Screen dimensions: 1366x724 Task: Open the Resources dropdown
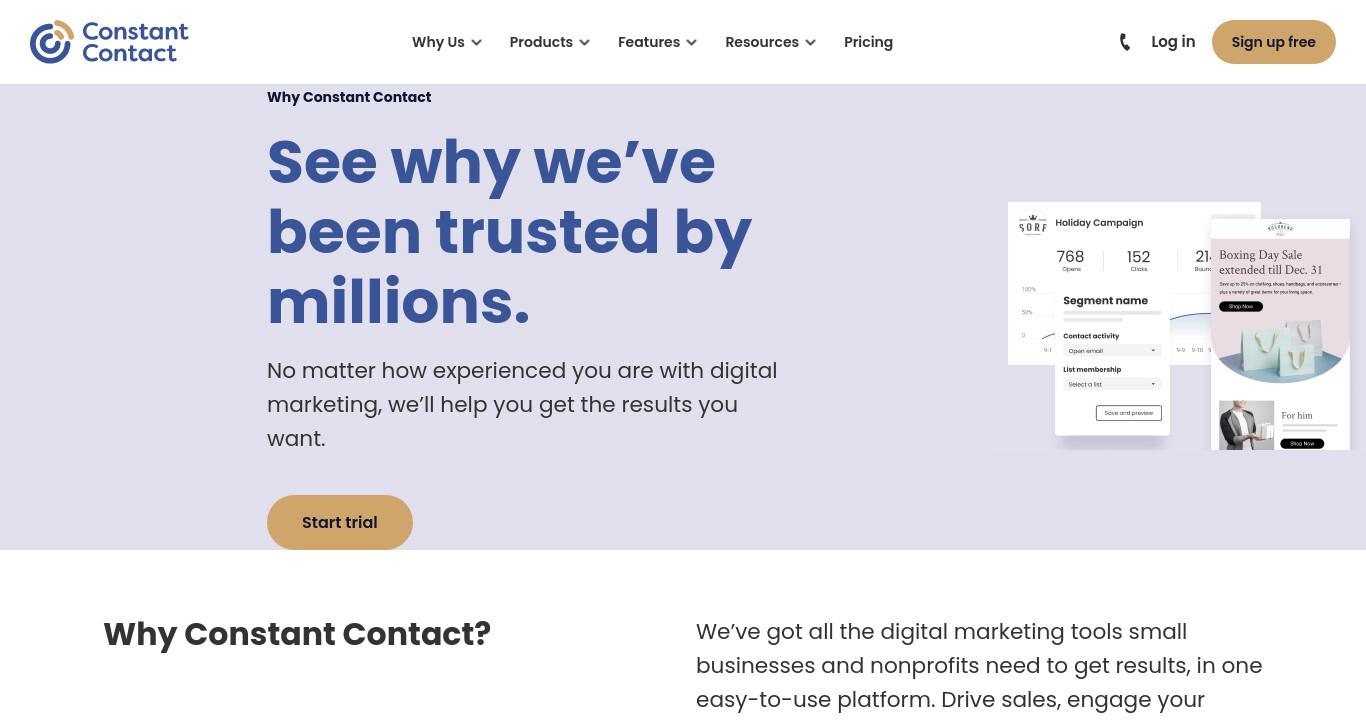coord(770,42)
